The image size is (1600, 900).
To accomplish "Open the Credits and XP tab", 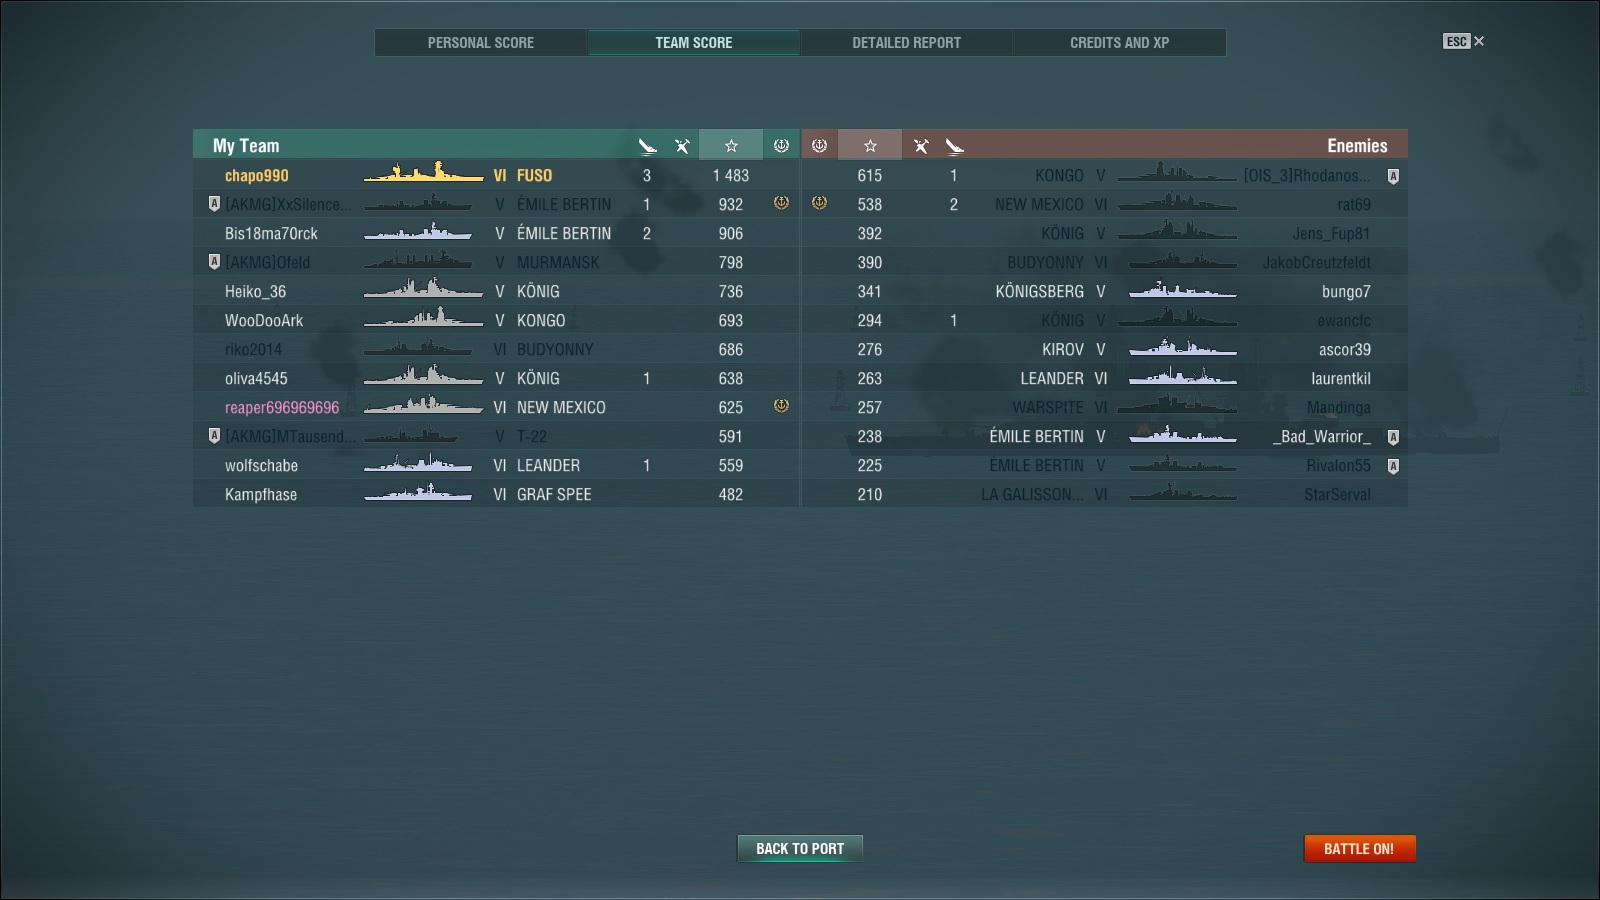I will [1119, 43].
